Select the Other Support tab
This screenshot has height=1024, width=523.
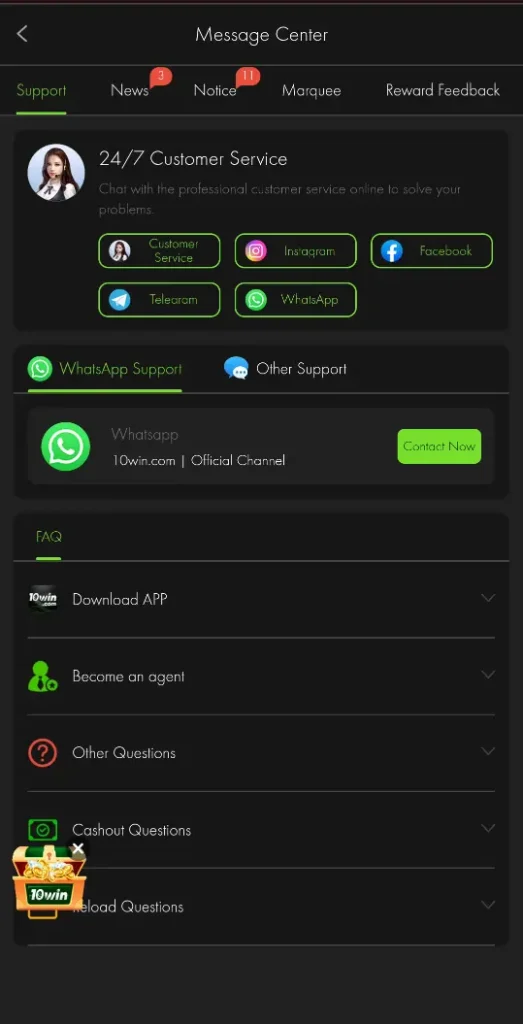coord(285,368)
